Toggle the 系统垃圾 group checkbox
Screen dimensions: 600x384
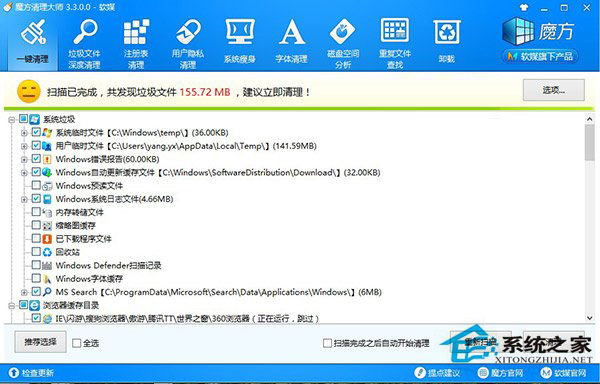pos(24,119)
